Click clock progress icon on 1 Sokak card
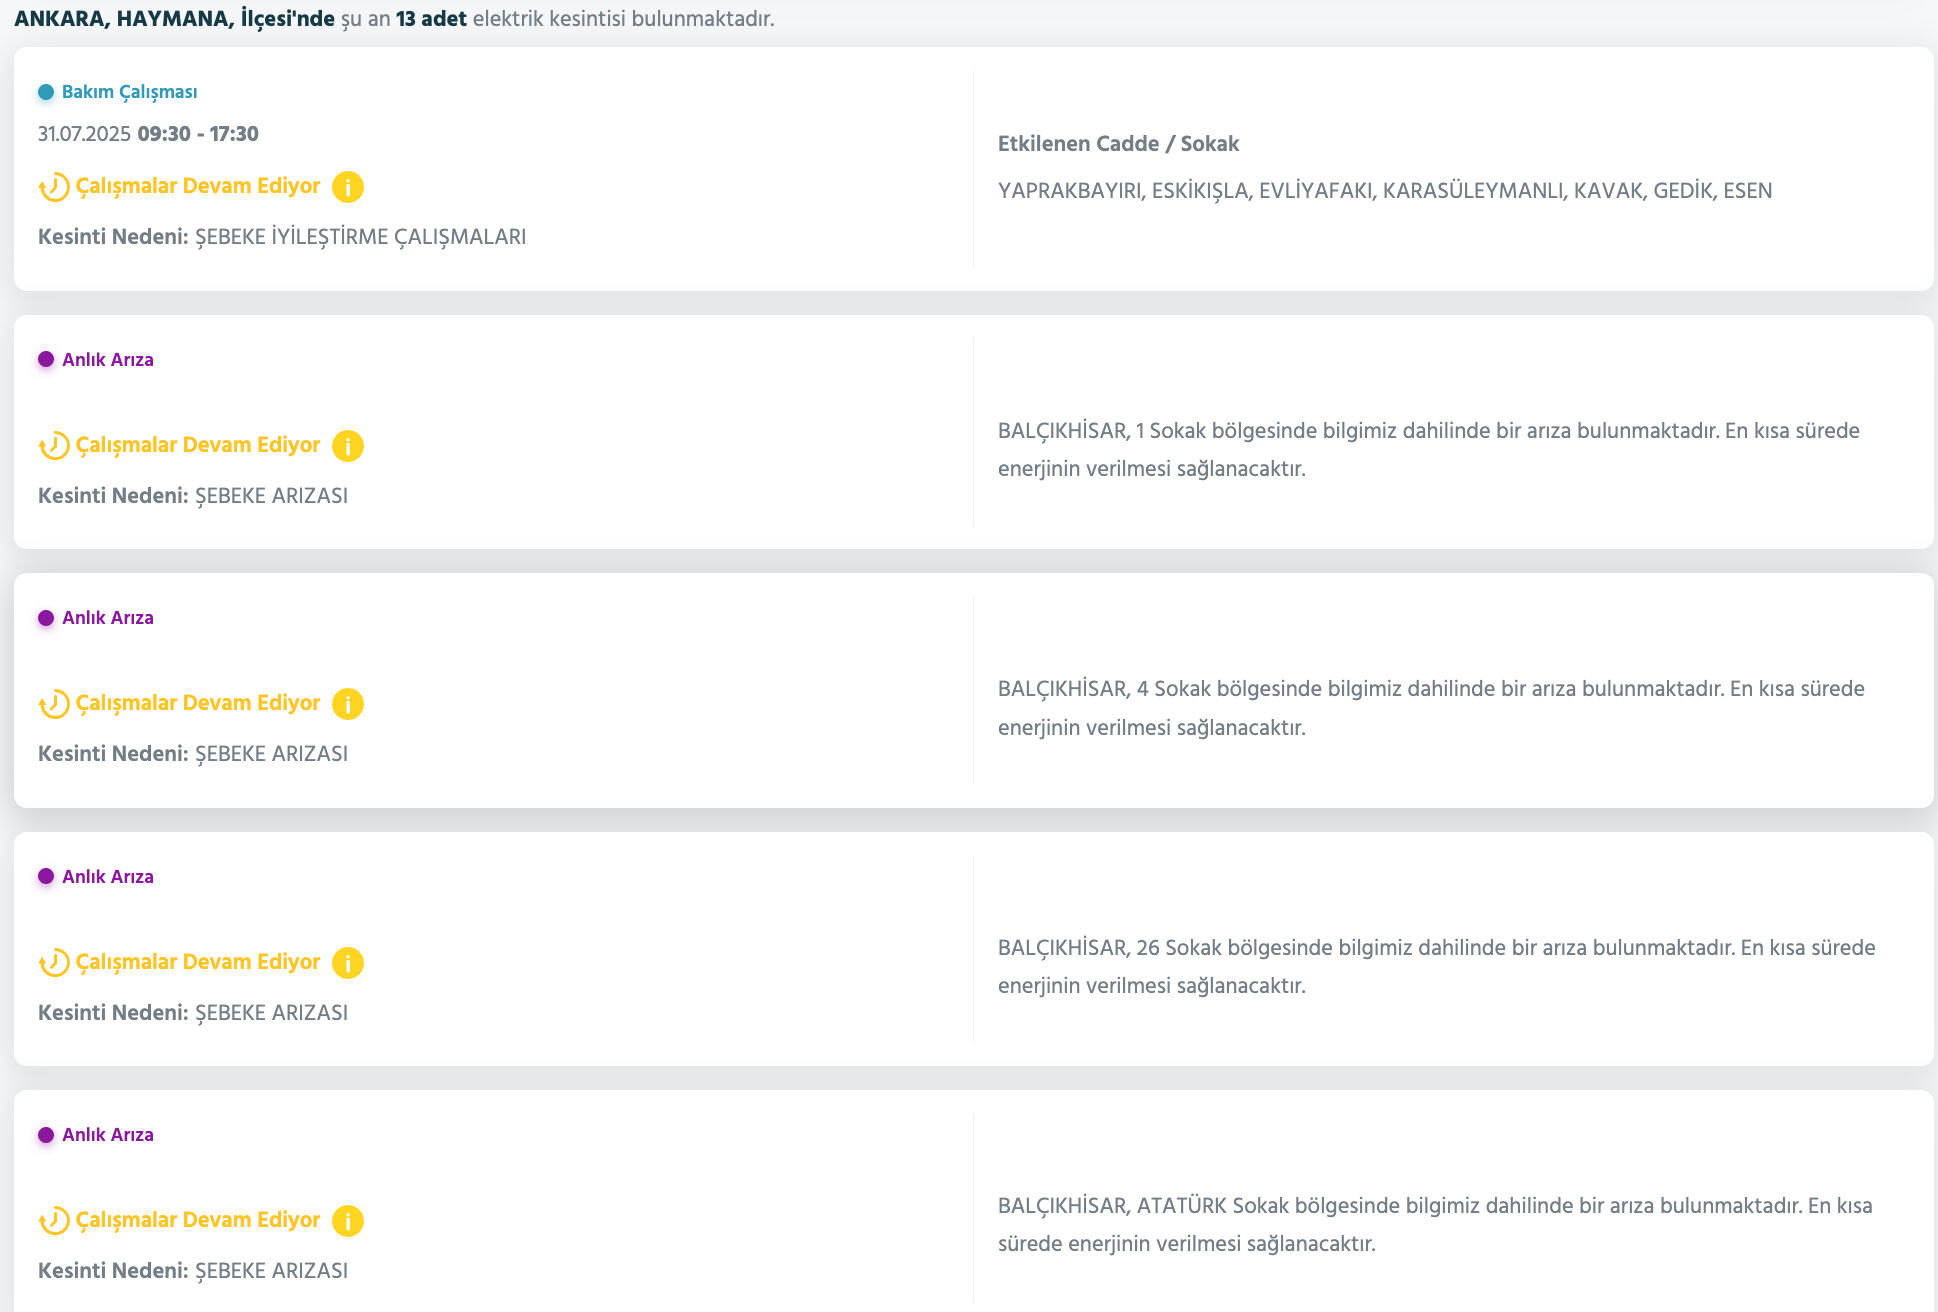 (54, 446)
